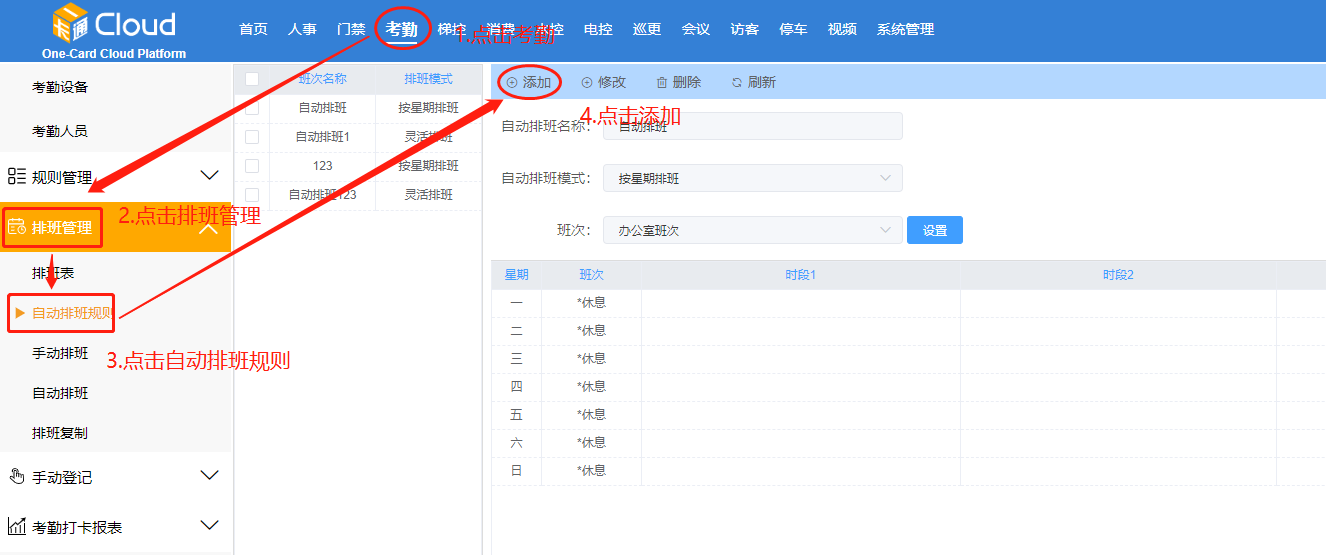Click the 考勤打卡报表 chart icon
Image resolution: width=1326 pixels, height=555 pixels.
coord(16,527)
